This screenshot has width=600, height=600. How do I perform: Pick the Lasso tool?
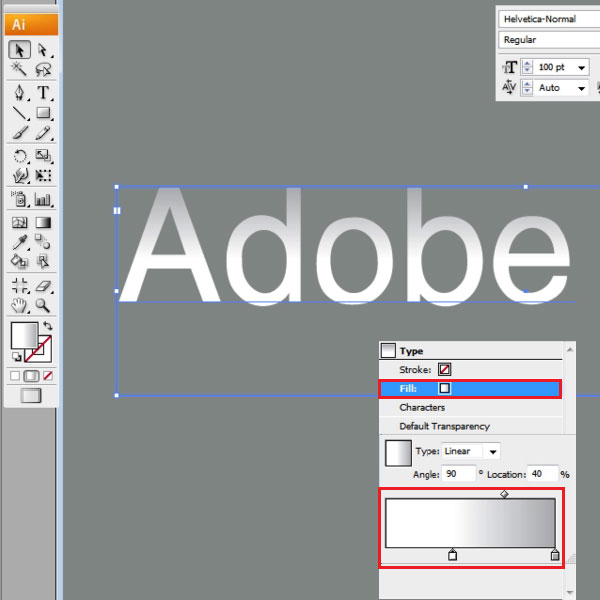[42, 69]
